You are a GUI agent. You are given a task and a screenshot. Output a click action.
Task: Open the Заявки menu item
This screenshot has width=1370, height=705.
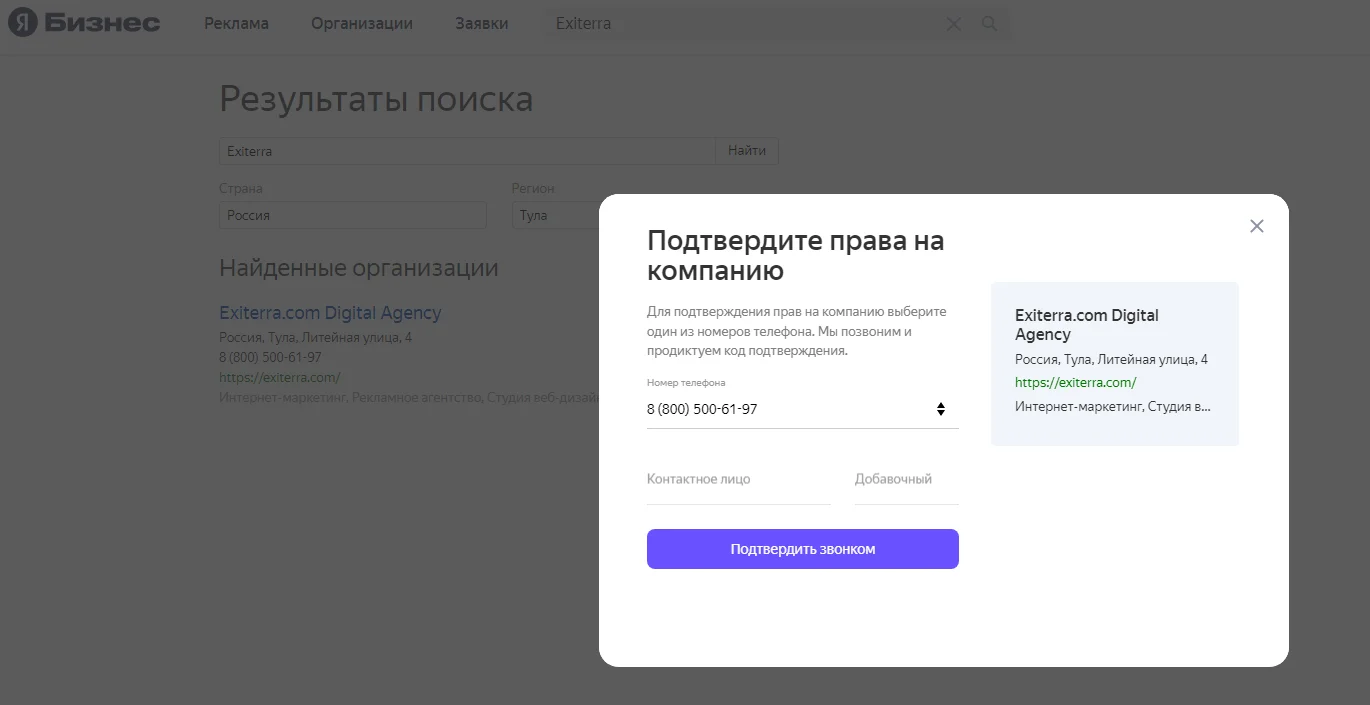pos(481,24)
